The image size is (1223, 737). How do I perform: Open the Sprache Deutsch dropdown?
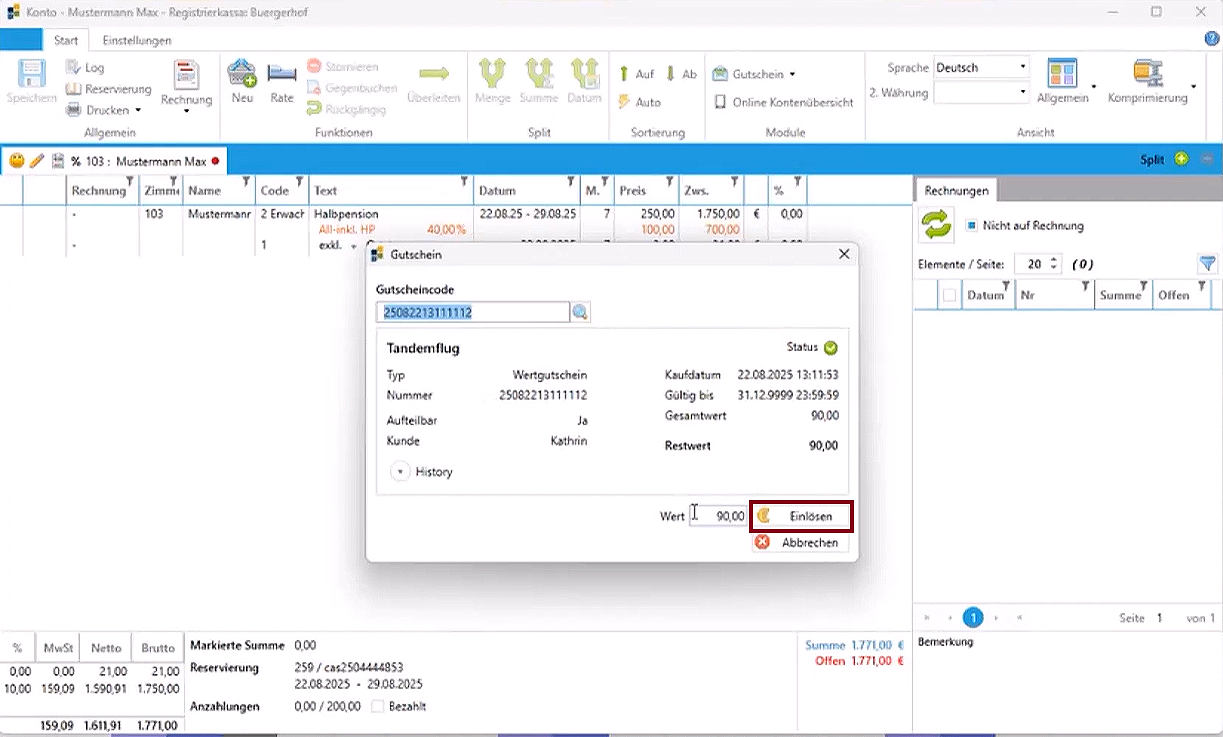pos(980,67)
